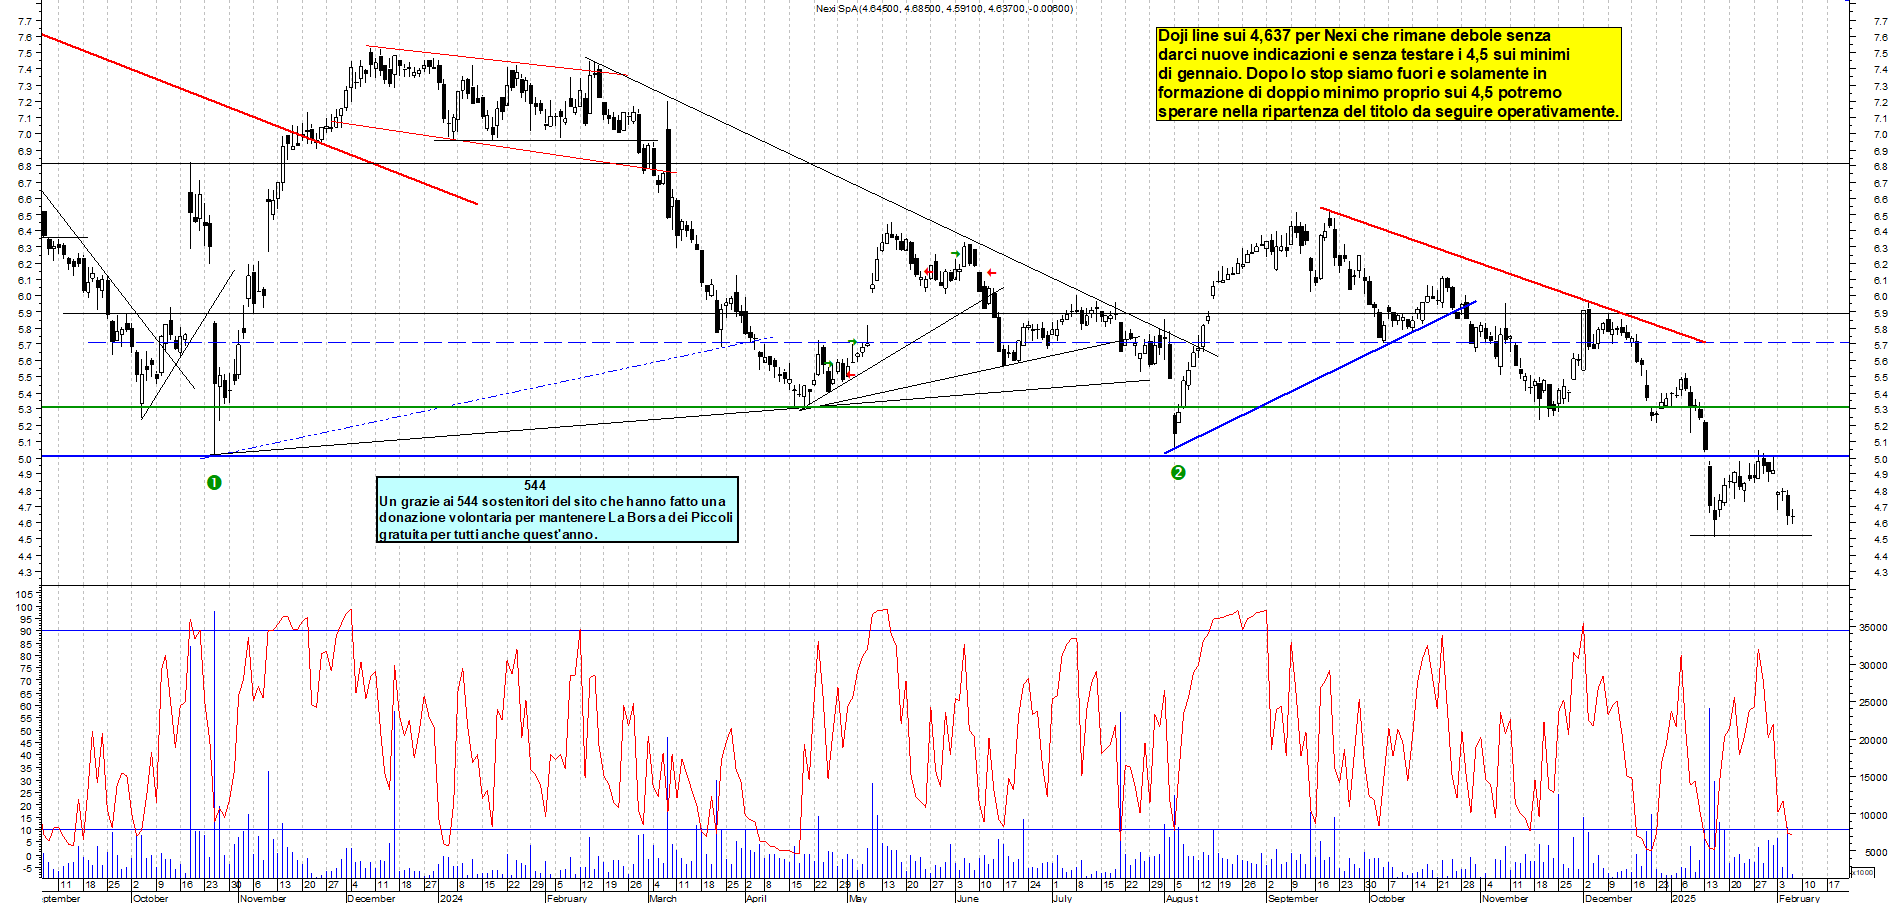Click the '2024' year label on time axis
The image size is (1890, 903).
point(450,898)
